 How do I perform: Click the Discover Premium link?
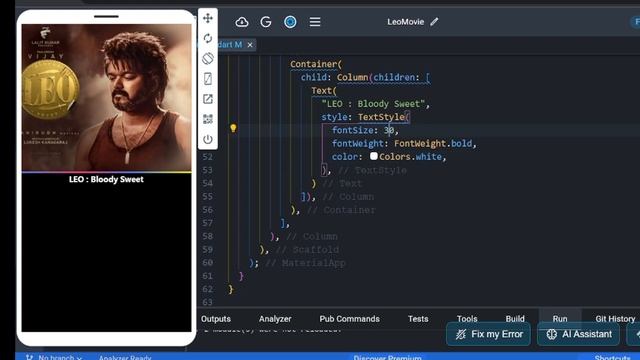click(x=387, y=357)
